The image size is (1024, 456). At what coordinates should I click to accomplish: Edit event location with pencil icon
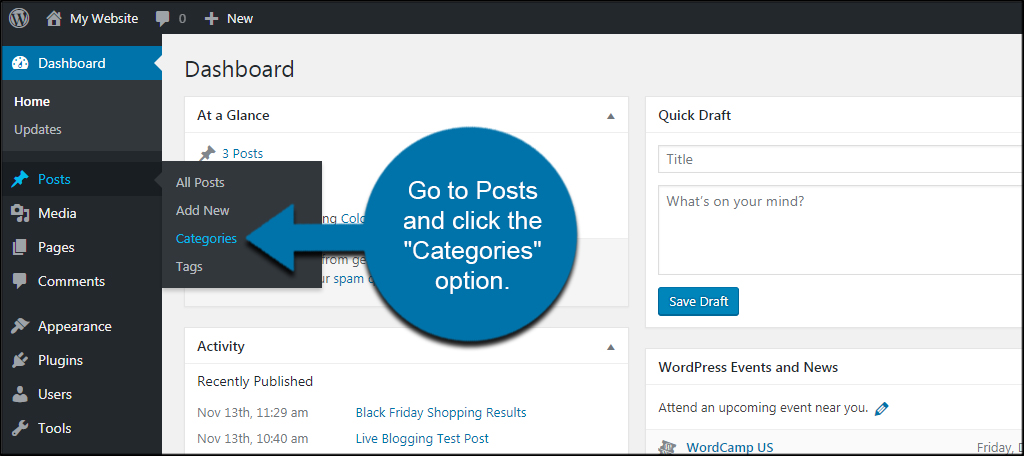(881, 408)
